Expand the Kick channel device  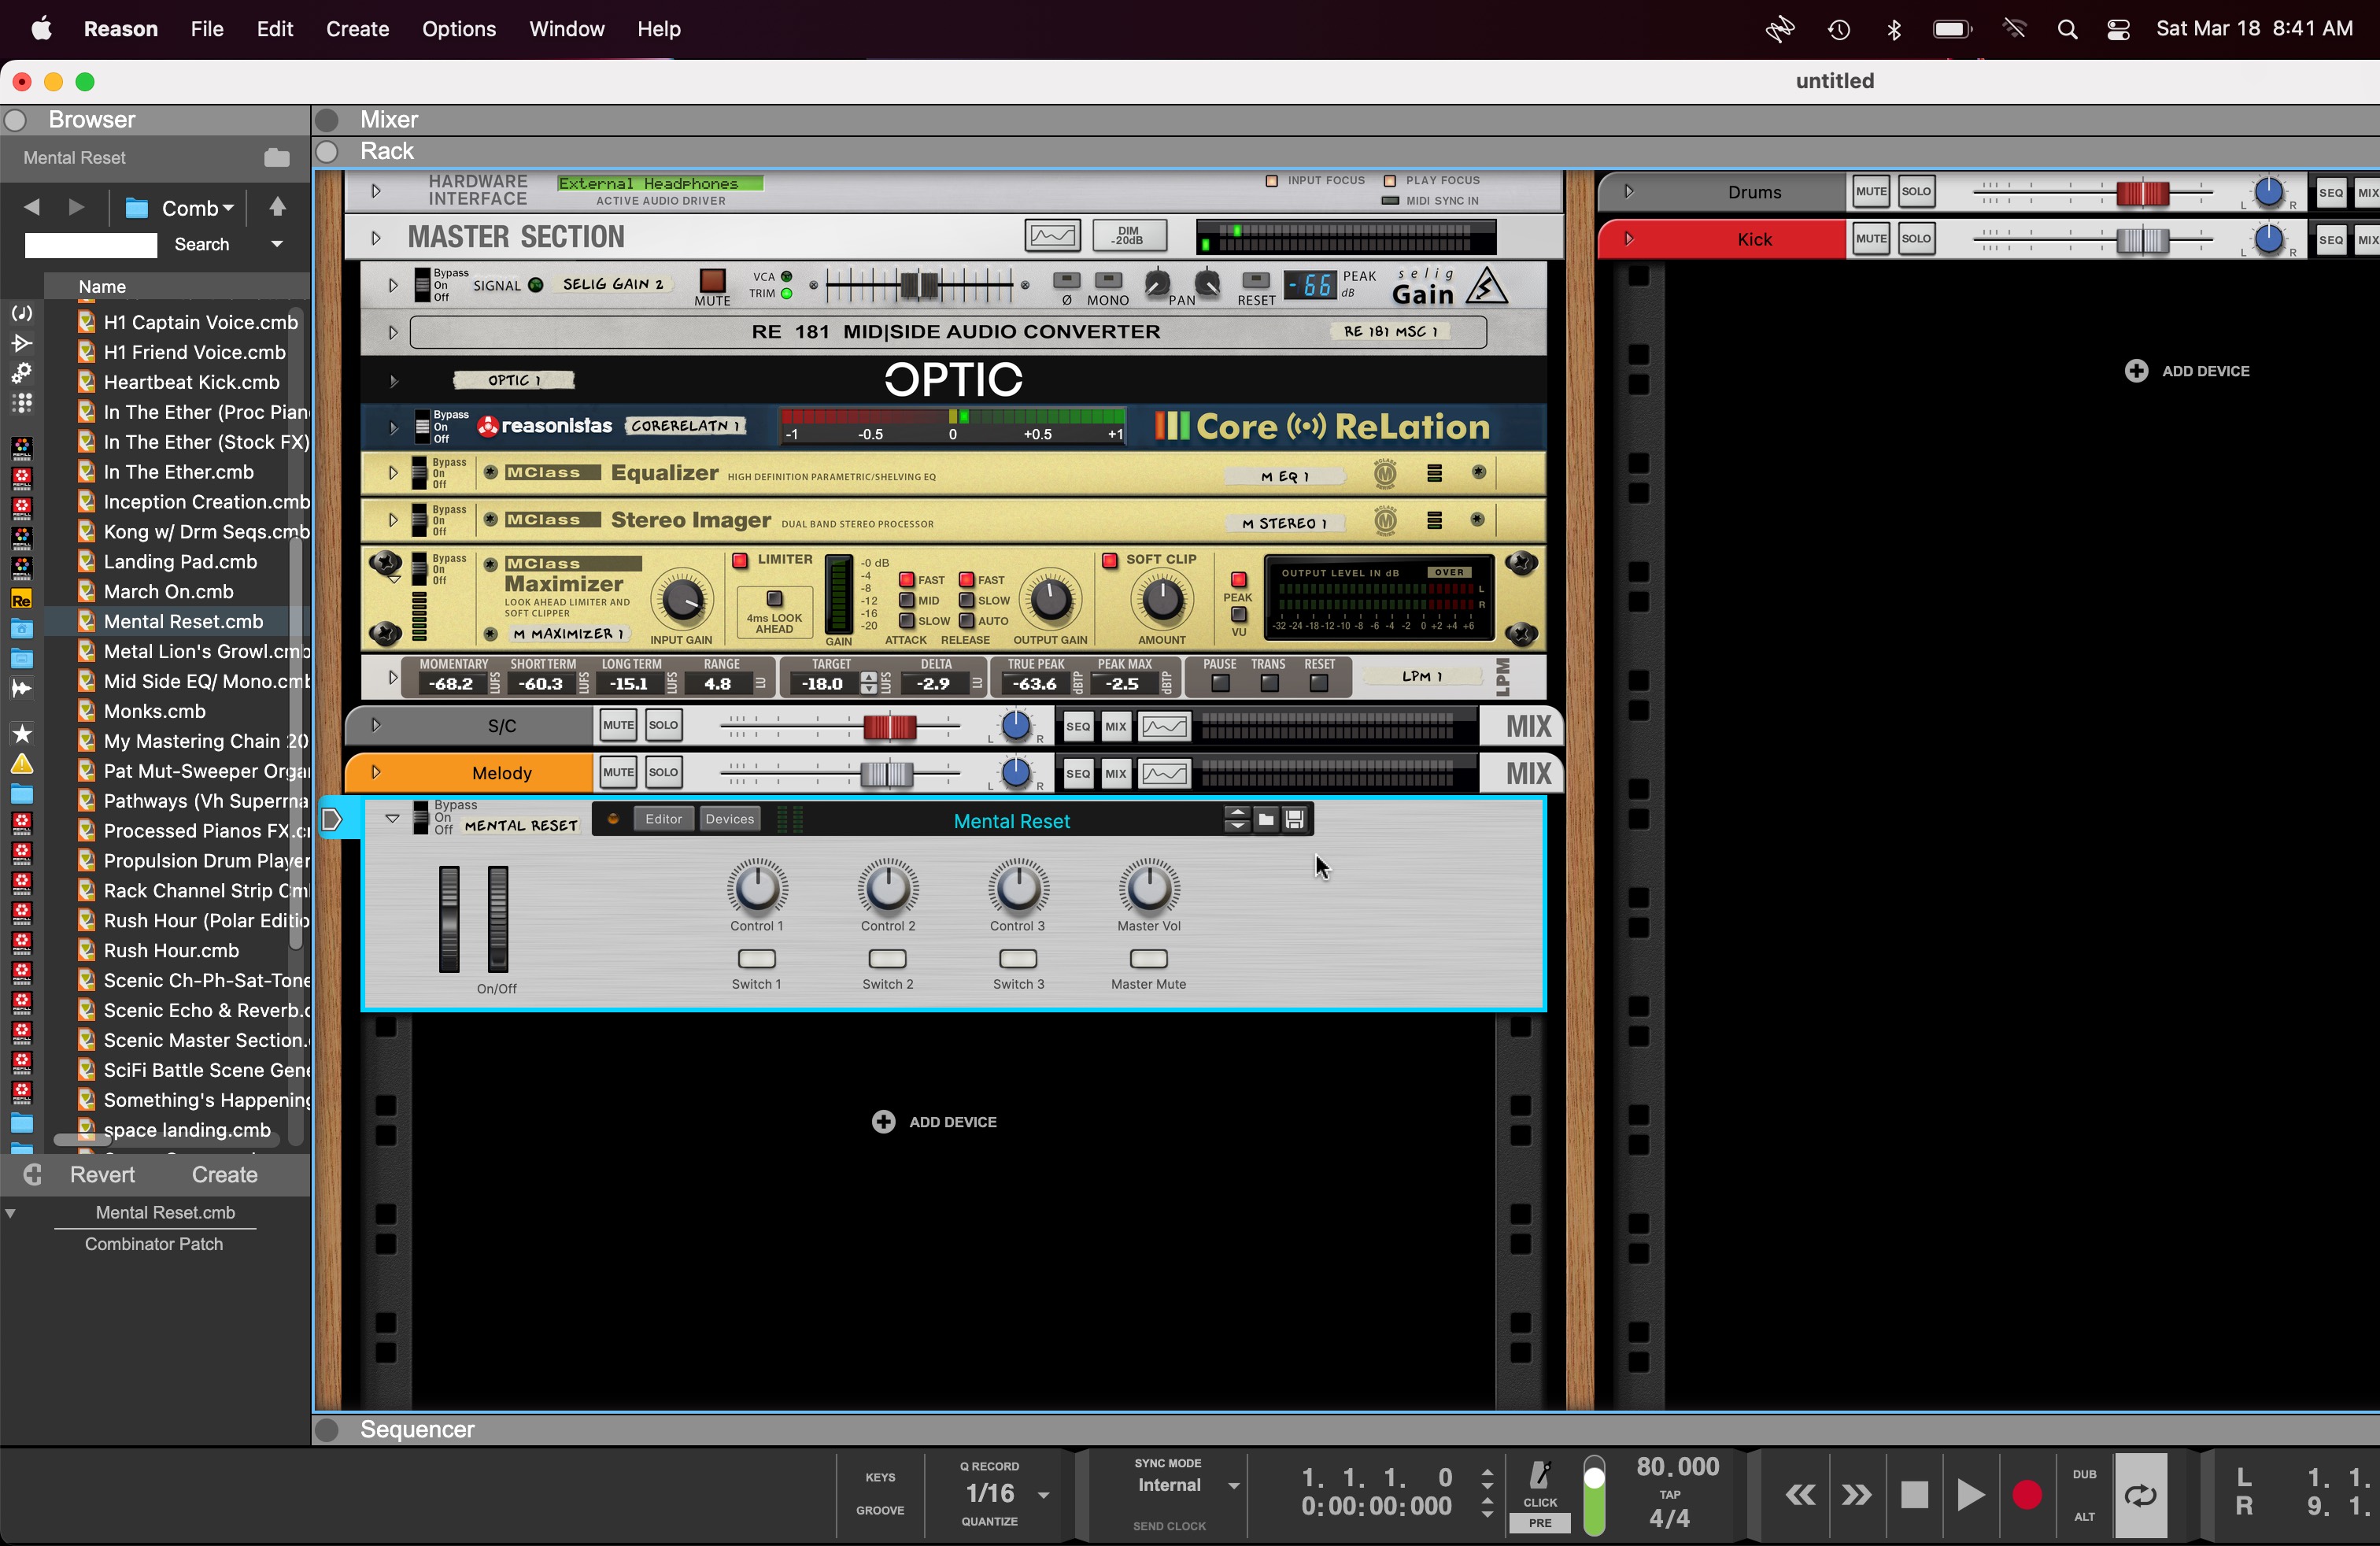pos(1628,239)
